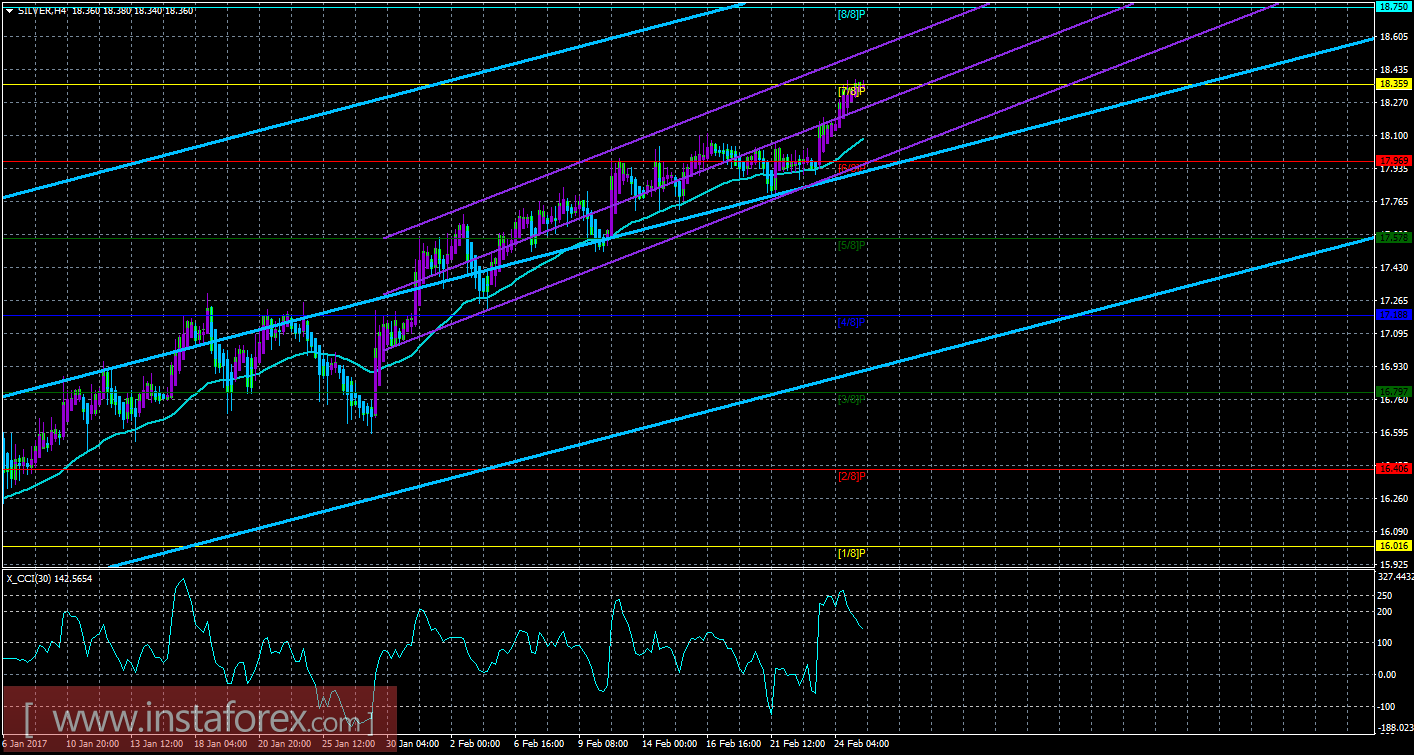Click the 17.765 price axis value
The width and height of the screenshot is (1414, 755).
1393,202
